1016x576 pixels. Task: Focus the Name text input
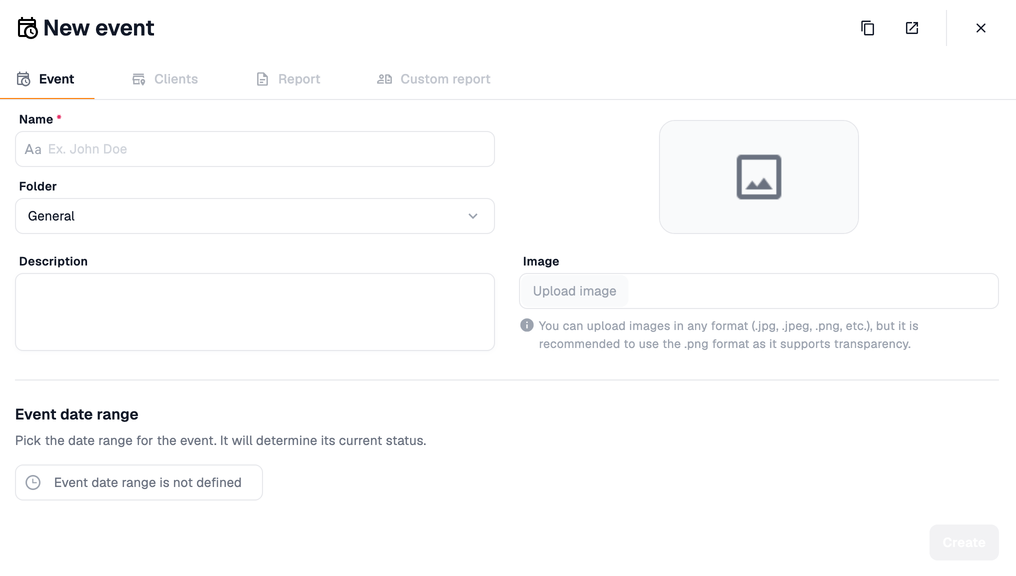[265, 149]
